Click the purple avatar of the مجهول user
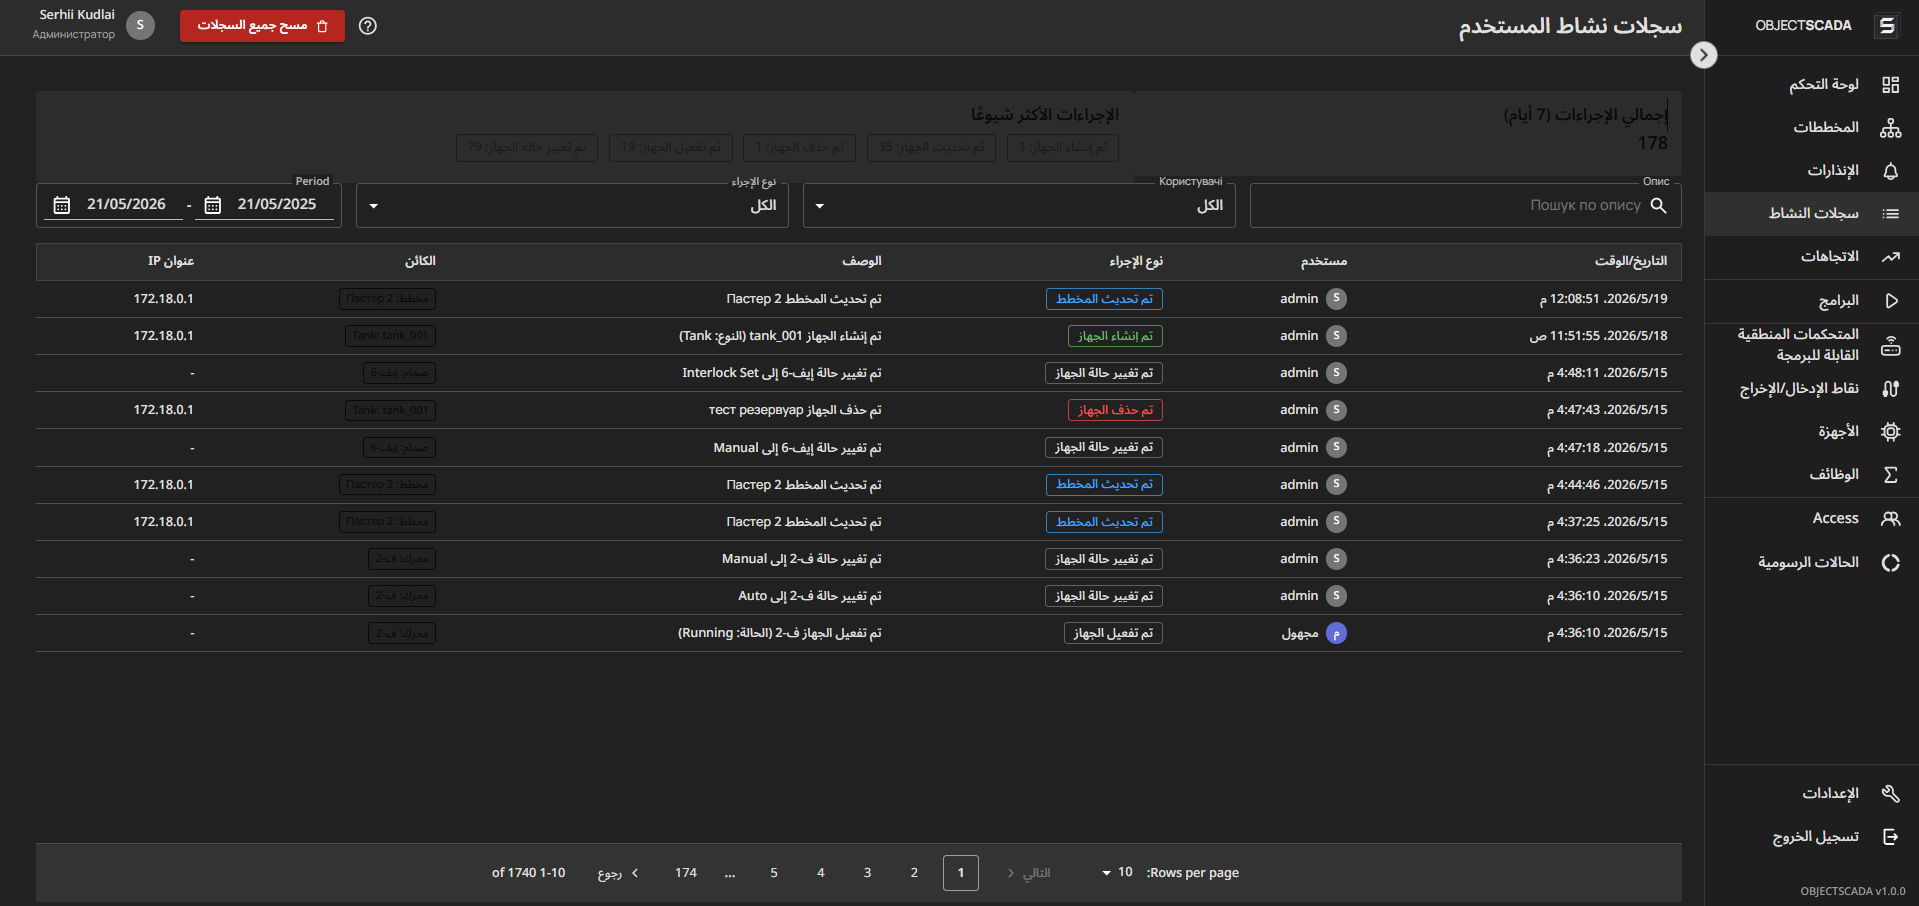 click(x=1336, y=633)
